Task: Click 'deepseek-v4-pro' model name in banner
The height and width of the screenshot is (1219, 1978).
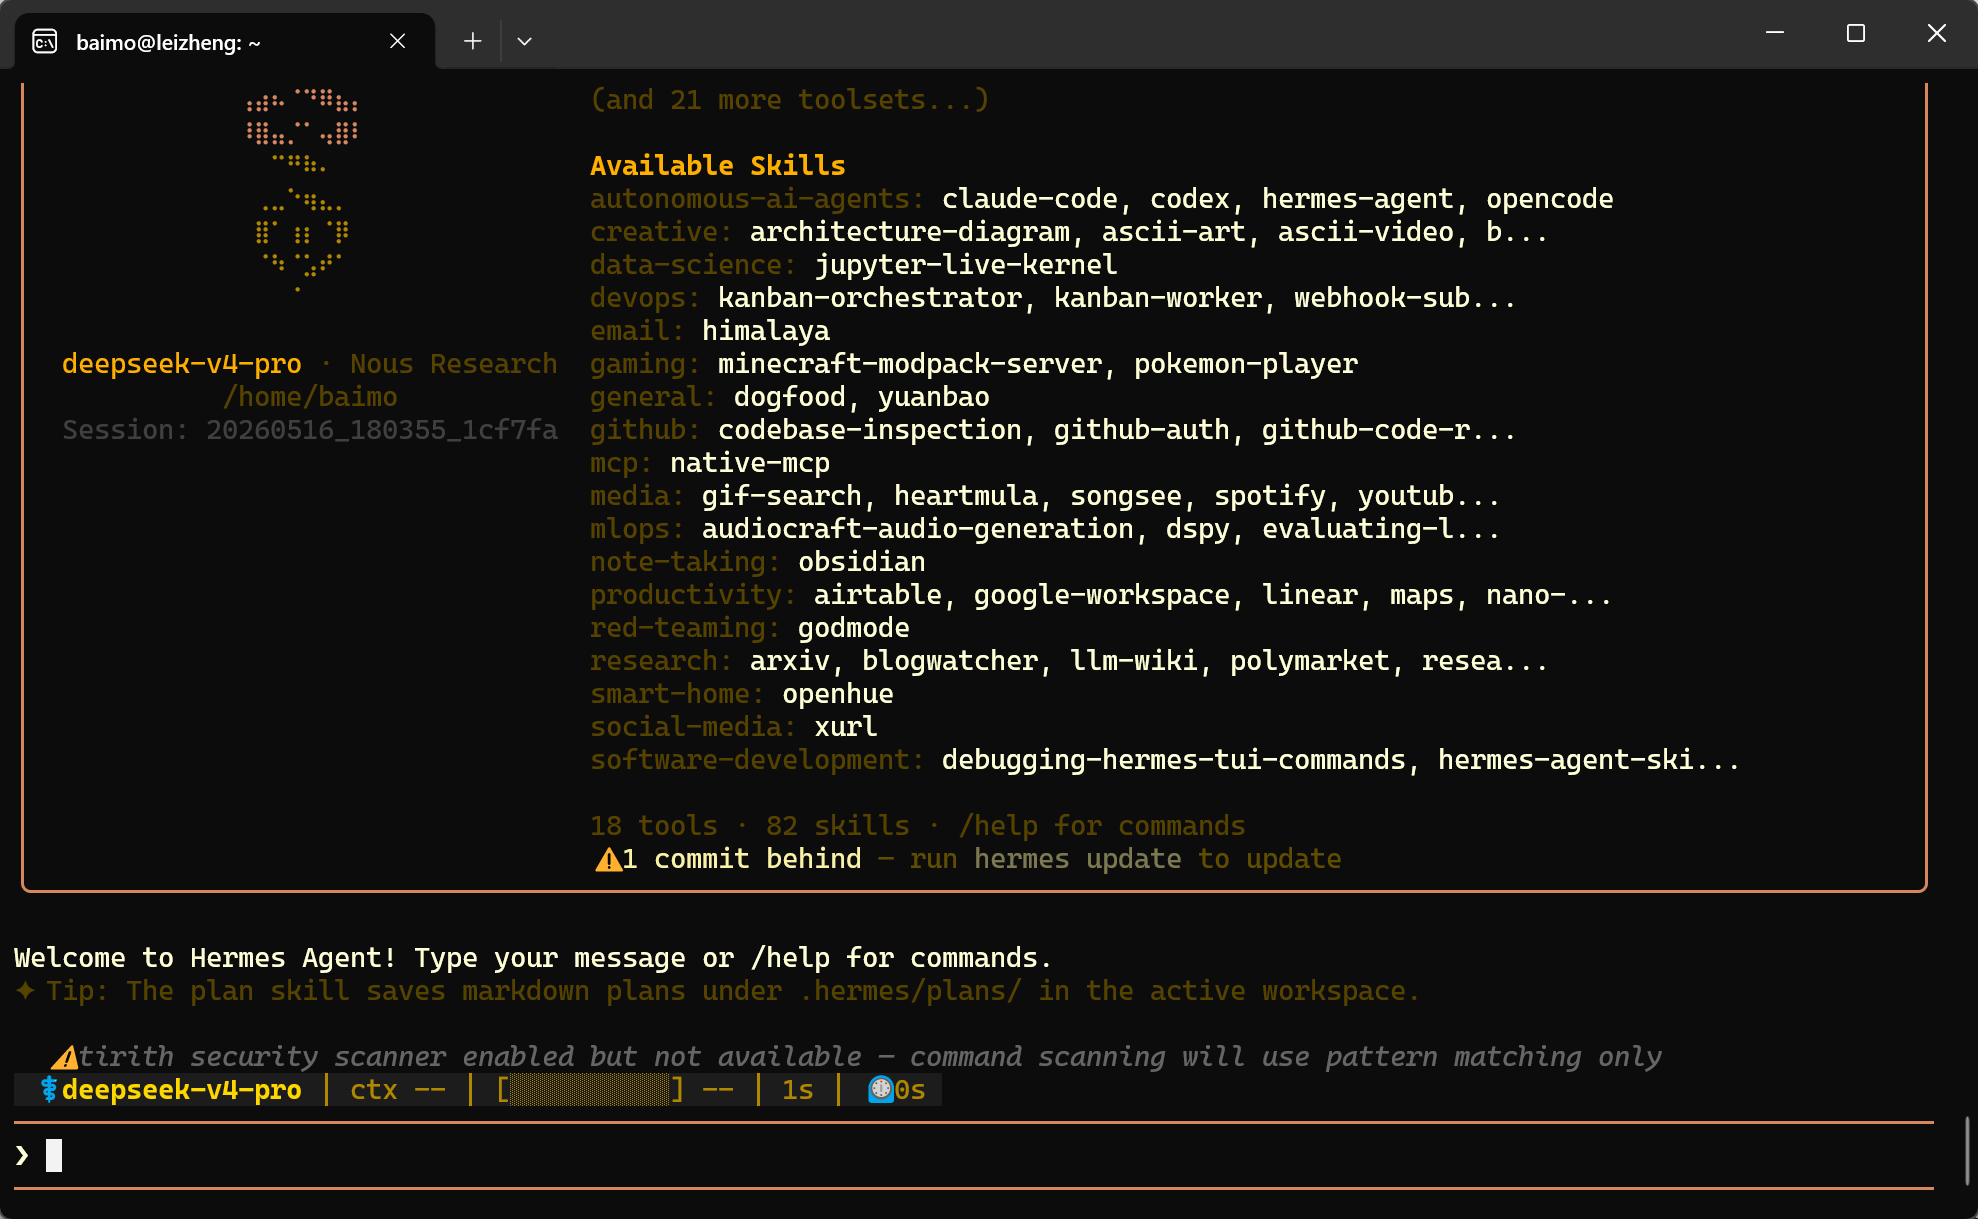Action: (x=182, y=364)
